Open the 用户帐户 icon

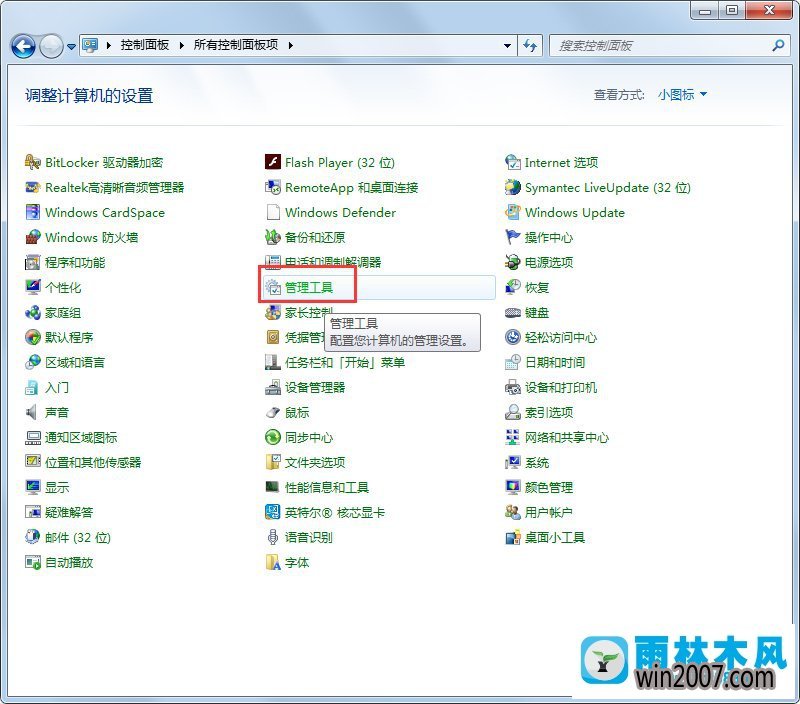tap(513, 512)
